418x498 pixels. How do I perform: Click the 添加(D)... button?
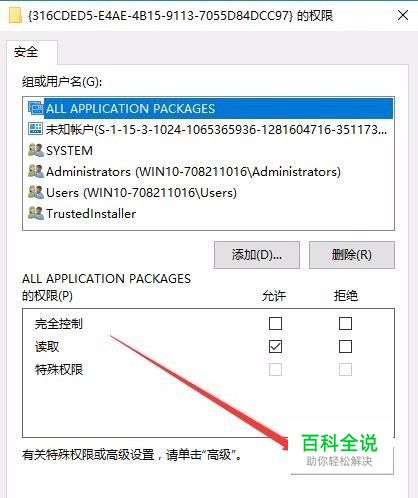[x=257, y=255]
